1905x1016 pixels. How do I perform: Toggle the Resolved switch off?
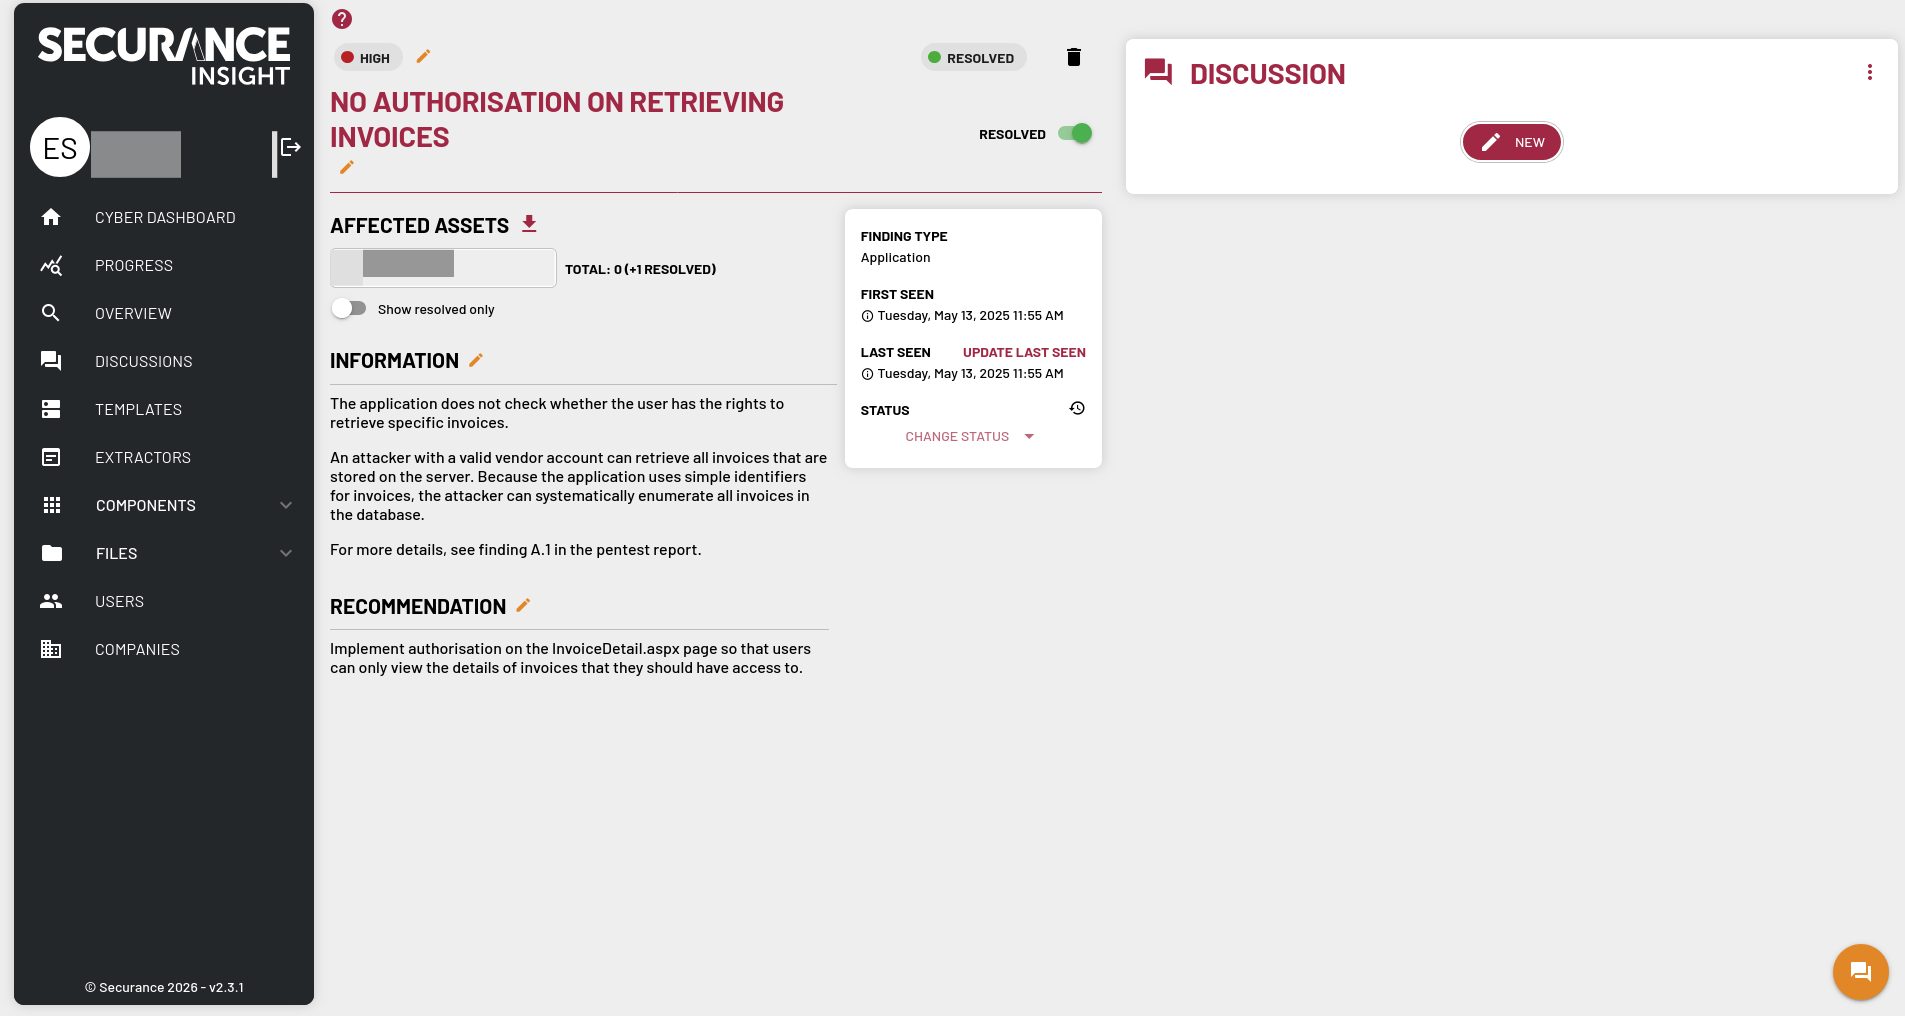coord(1075,134)
